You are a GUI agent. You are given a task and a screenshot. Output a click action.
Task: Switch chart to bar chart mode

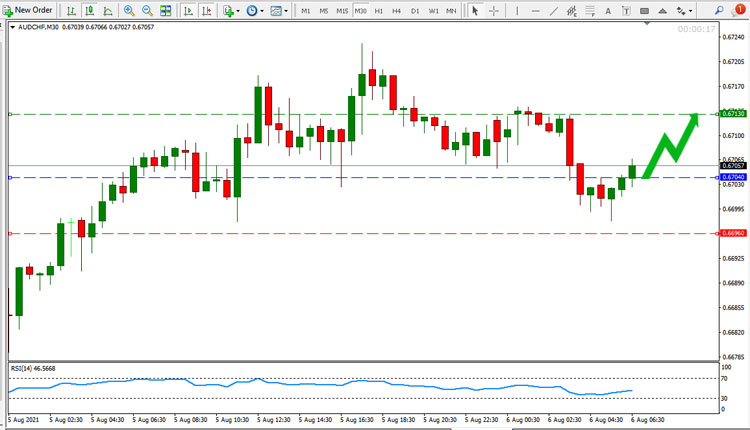tap(71, 11)
